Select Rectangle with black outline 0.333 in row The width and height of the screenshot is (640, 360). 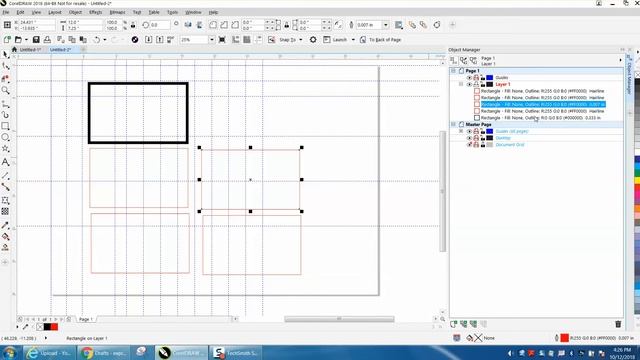(540, 118)
